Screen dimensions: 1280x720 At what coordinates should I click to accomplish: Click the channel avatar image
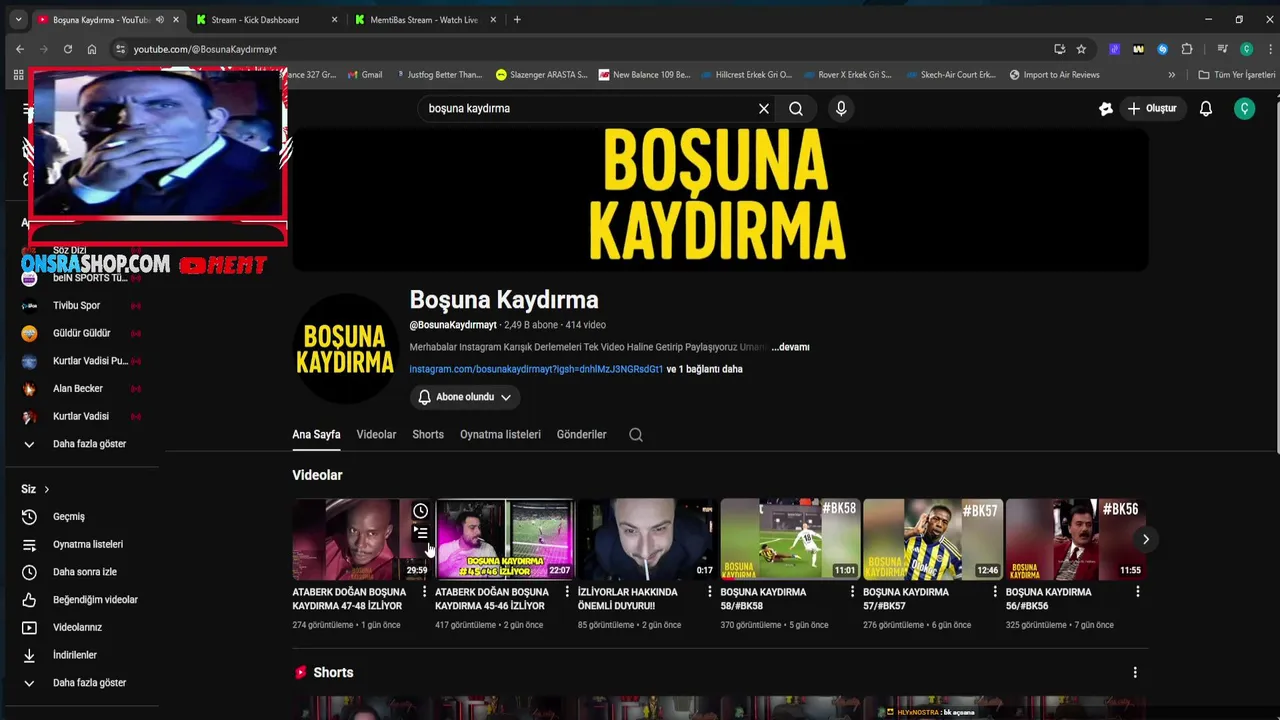[345, 349]
